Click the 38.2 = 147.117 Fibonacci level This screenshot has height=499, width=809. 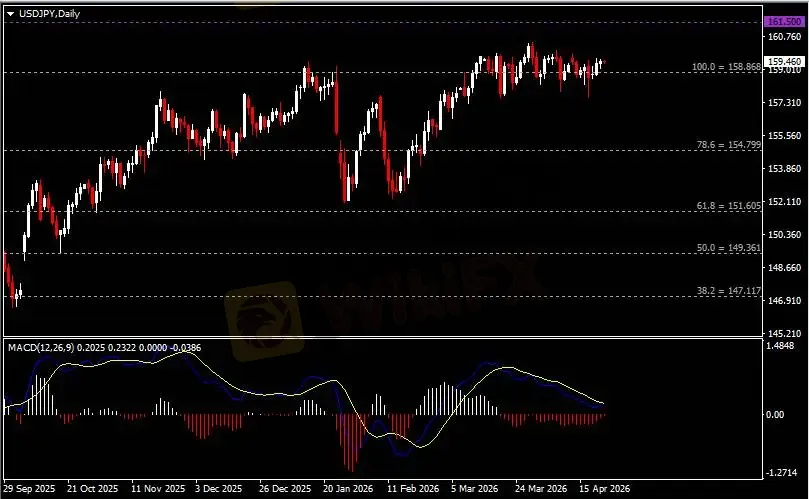click(x=729, y=290)
